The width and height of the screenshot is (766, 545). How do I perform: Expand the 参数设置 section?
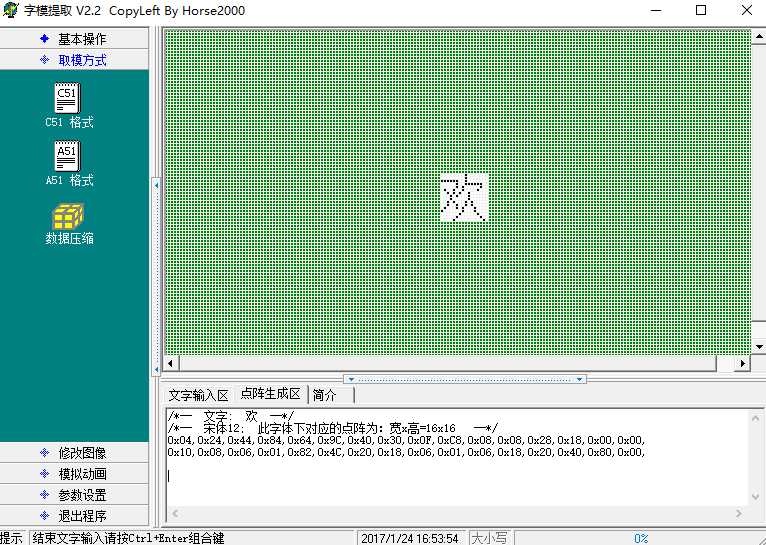coord(74,495)
